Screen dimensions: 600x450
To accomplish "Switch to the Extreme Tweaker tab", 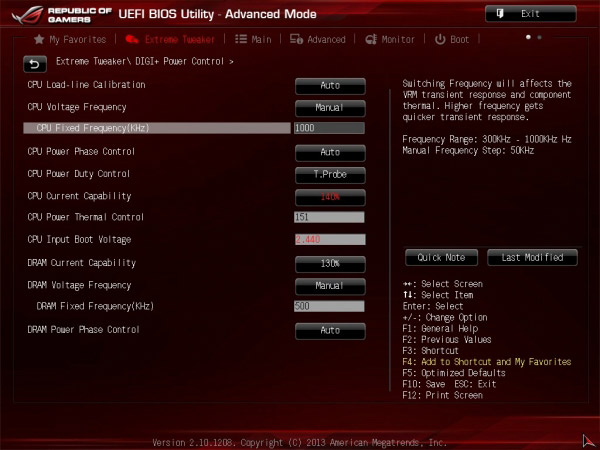I will (170, 39).
